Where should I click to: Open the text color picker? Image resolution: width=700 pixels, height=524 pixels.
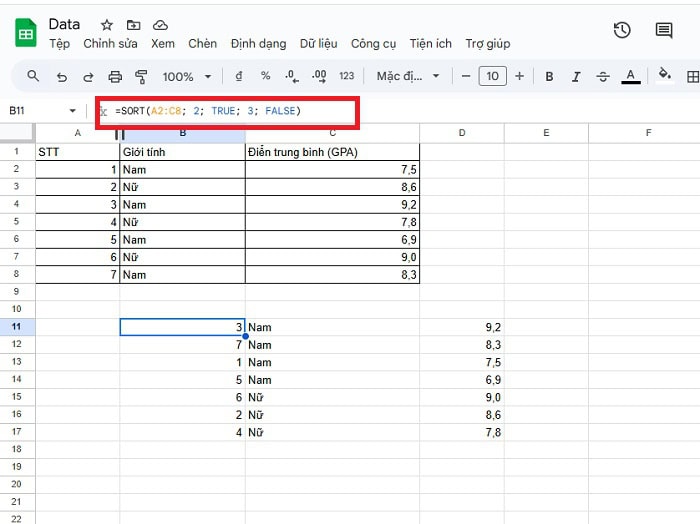[630, 76]
